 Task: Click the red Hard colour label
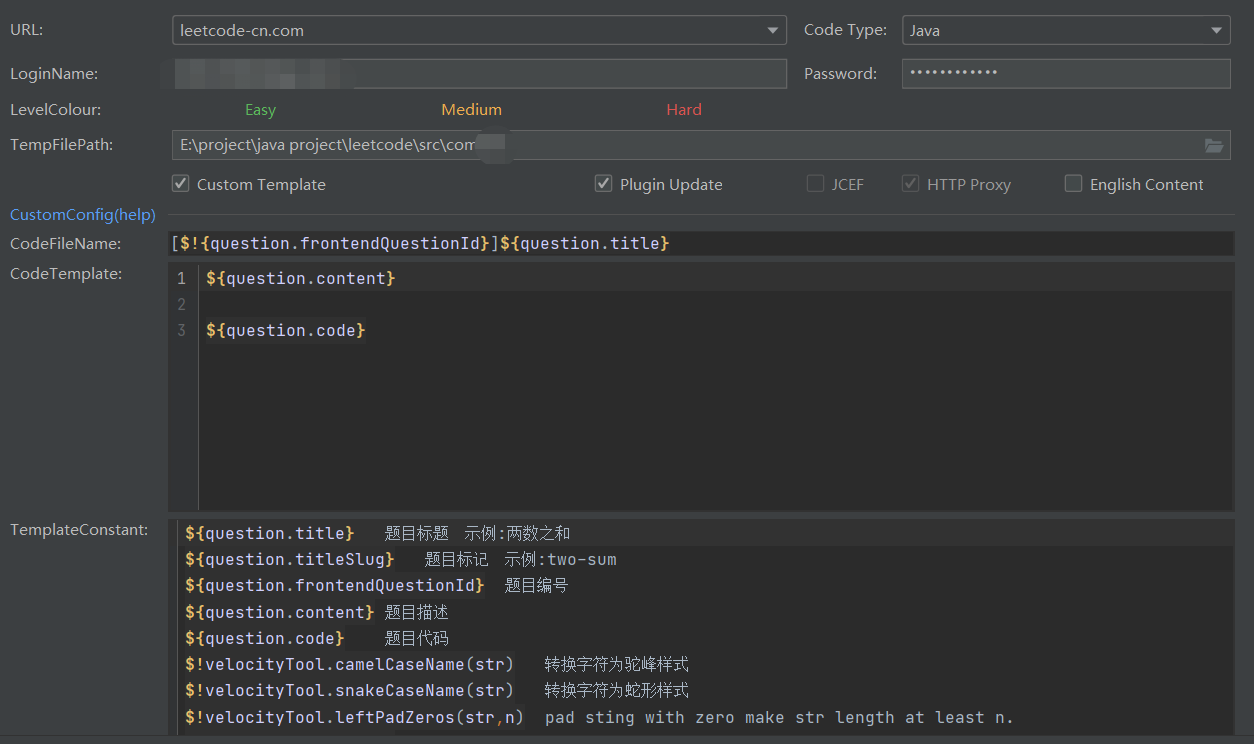[684, 109]
